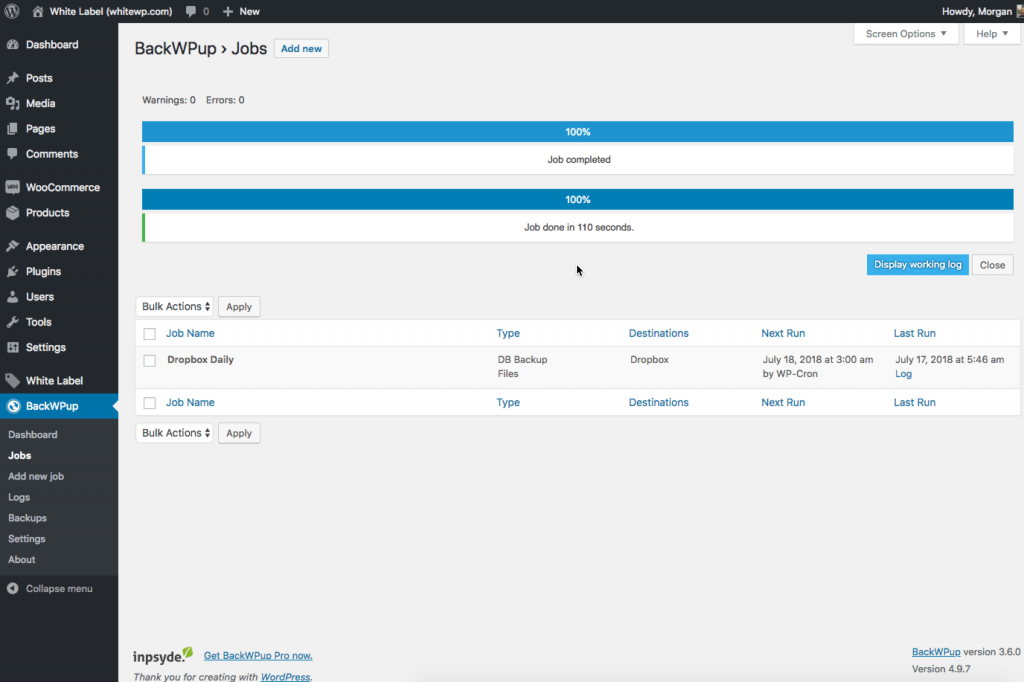
Task: Click the Dashboard gauge icon in sidebar
Action: 12,44
